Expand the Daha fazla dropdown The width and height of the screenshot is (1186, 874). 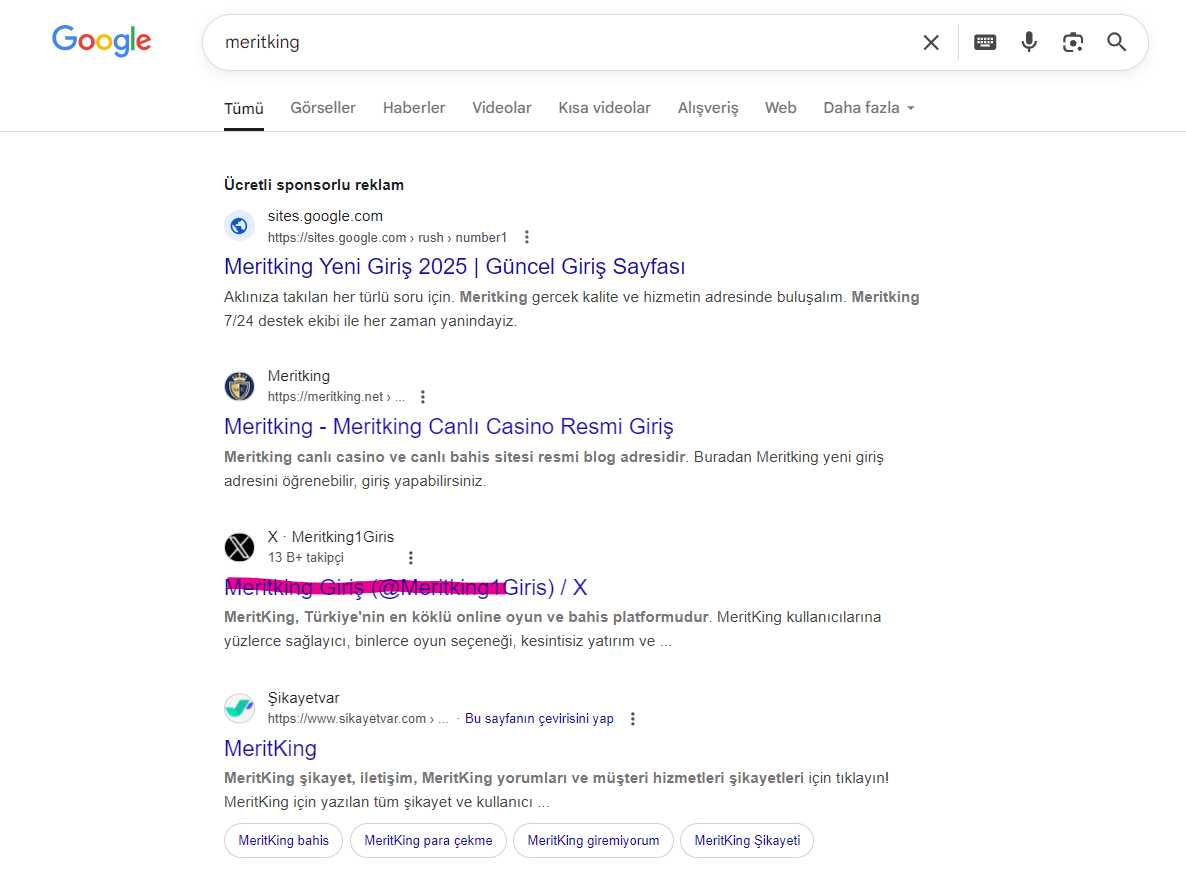click(x=869, y=107)
